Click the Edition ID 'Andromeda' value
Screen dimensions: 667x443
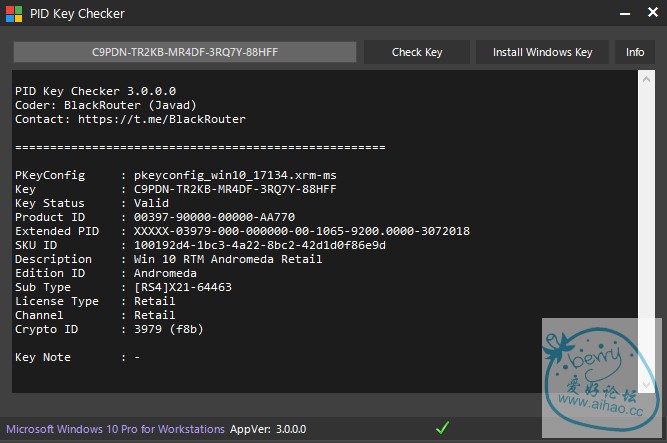coord(165,273)
